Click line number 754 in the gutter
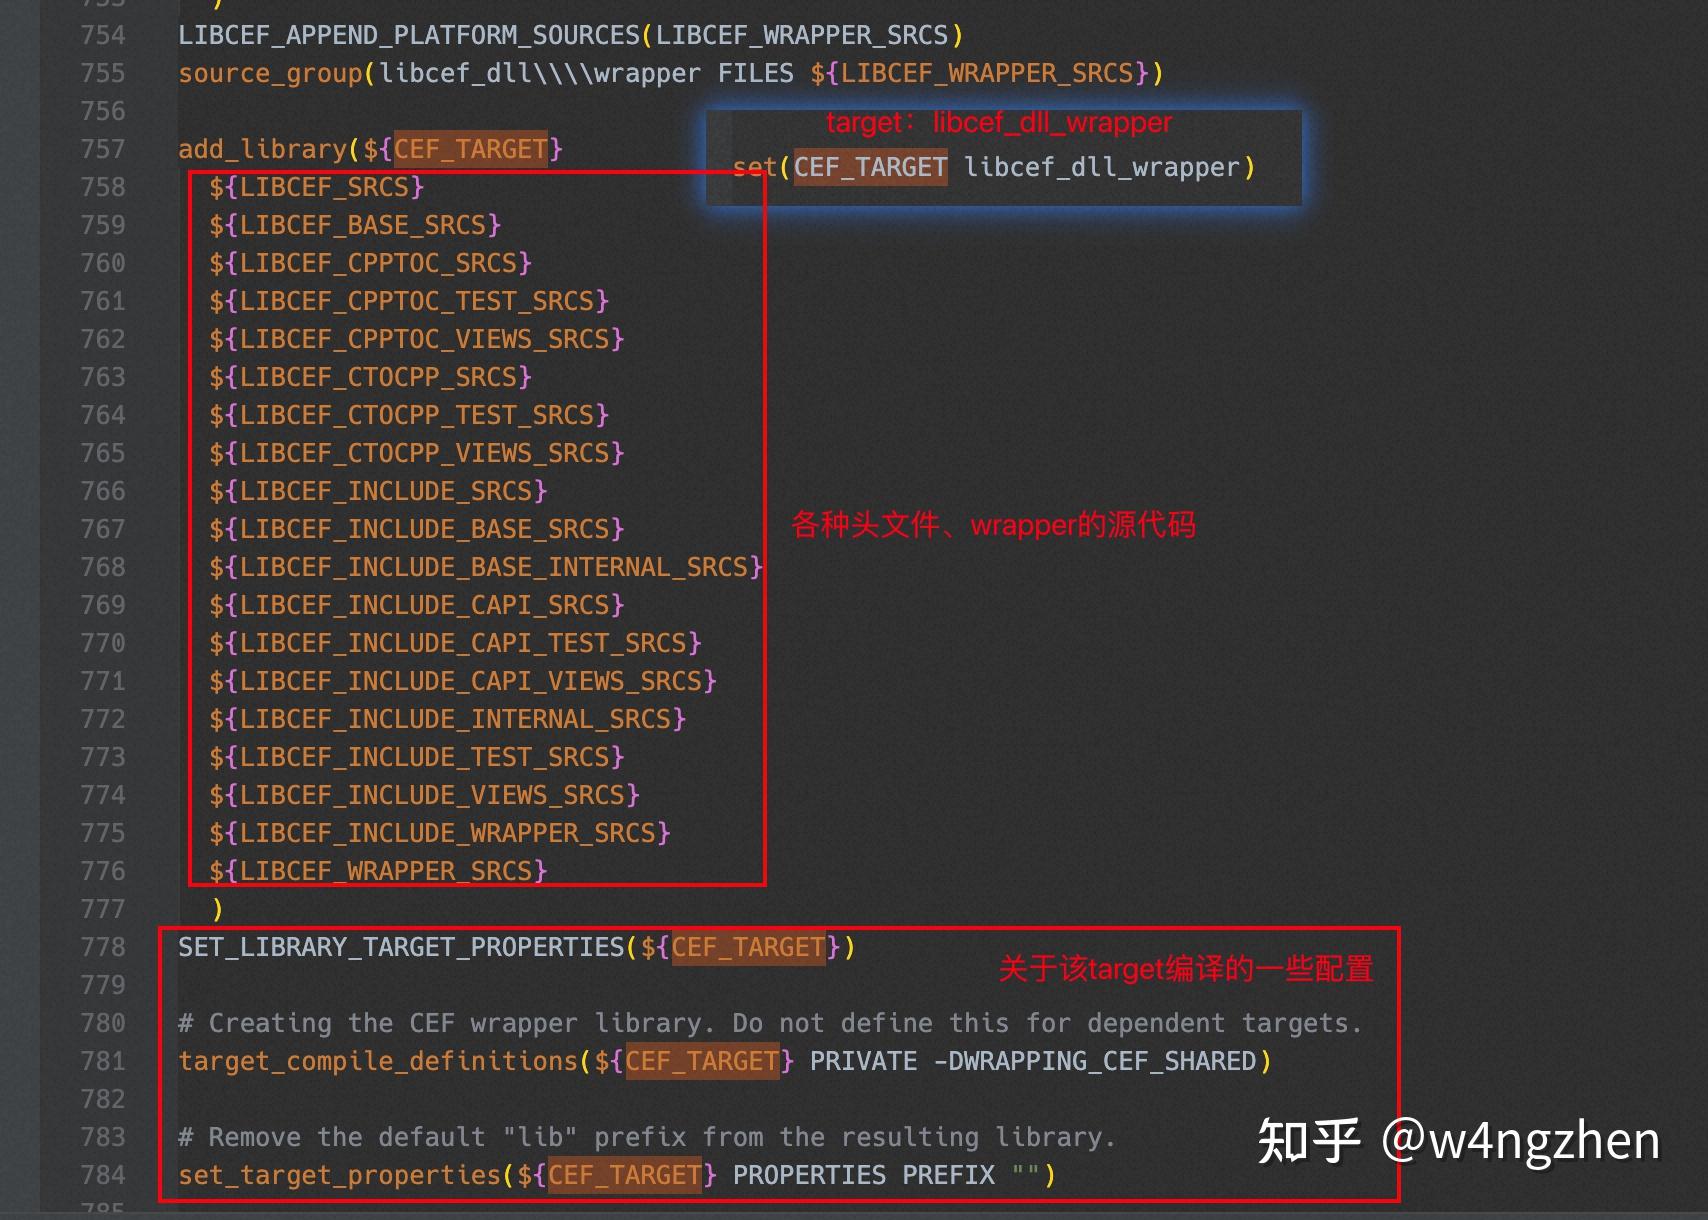This screenshot has width=1708, height=1220. 100,34
